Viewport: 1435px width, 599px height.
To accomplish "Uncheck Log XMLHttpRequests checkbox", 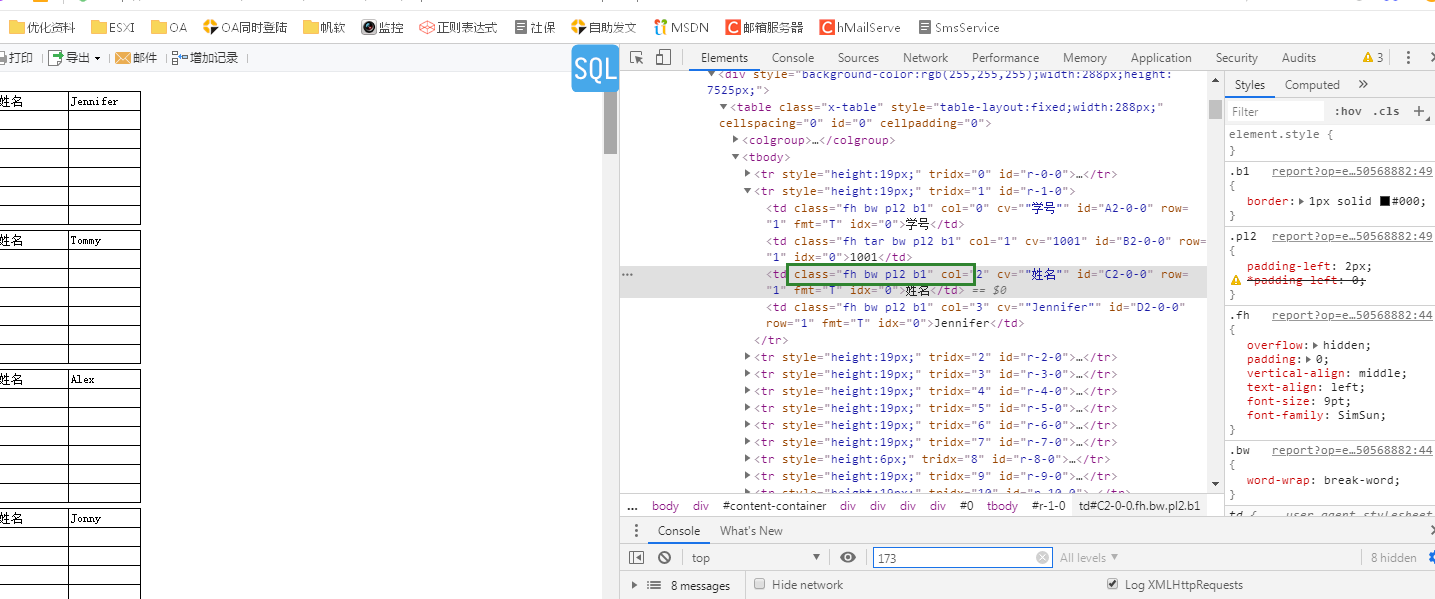I will tap(1113, 584).
